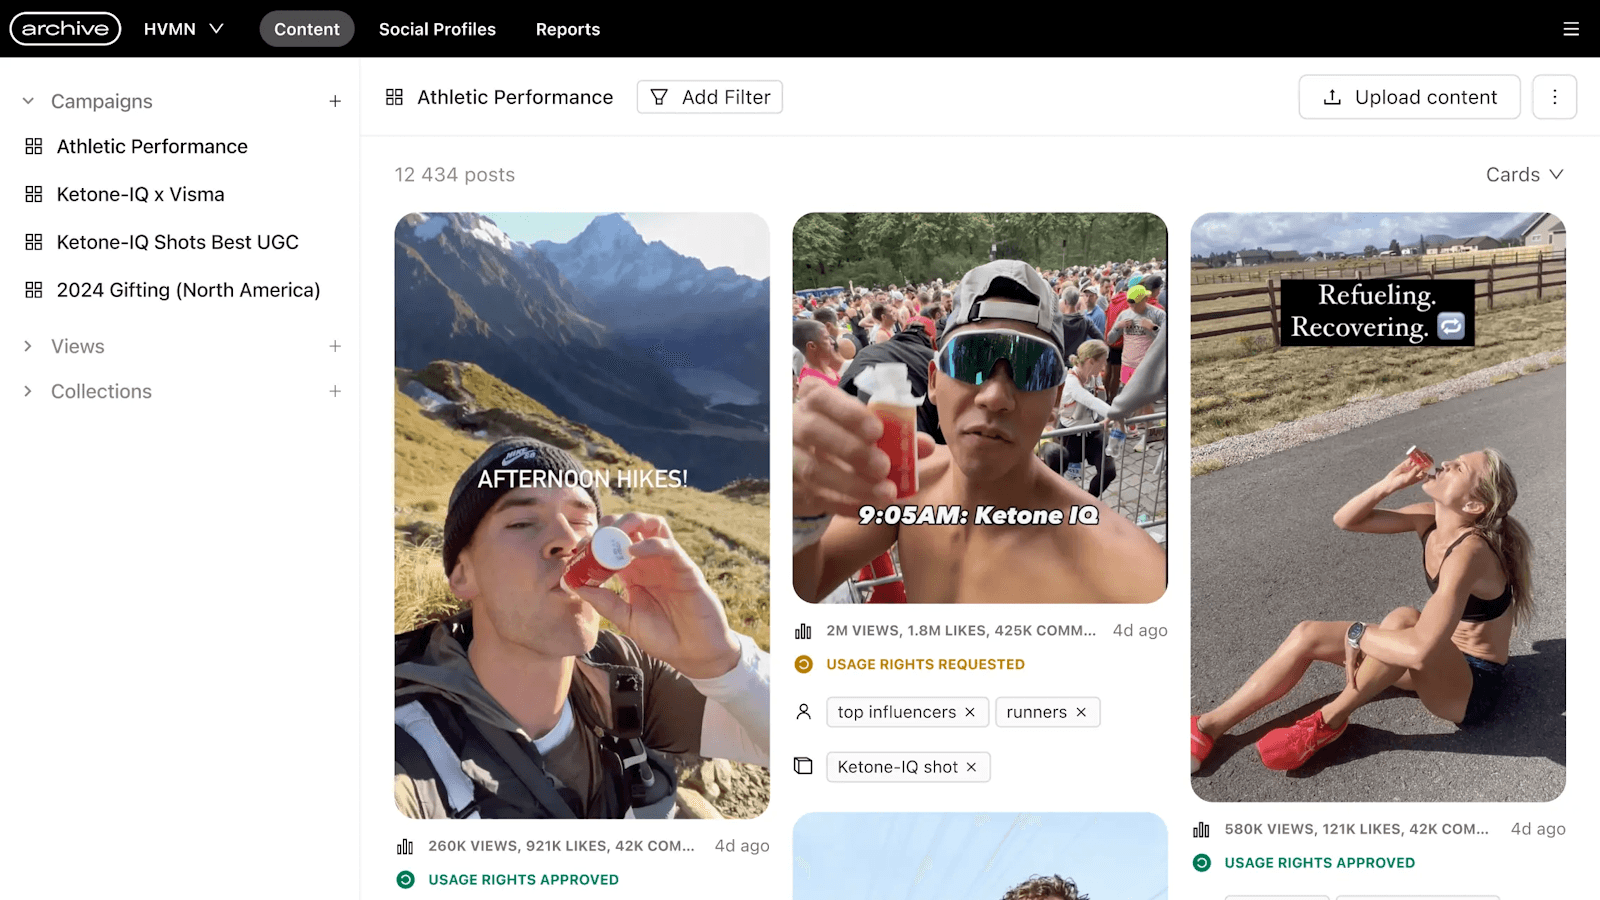Click the upload arrow icon on Upload content
1600x900 pixels.
[x=1331, y=97]
